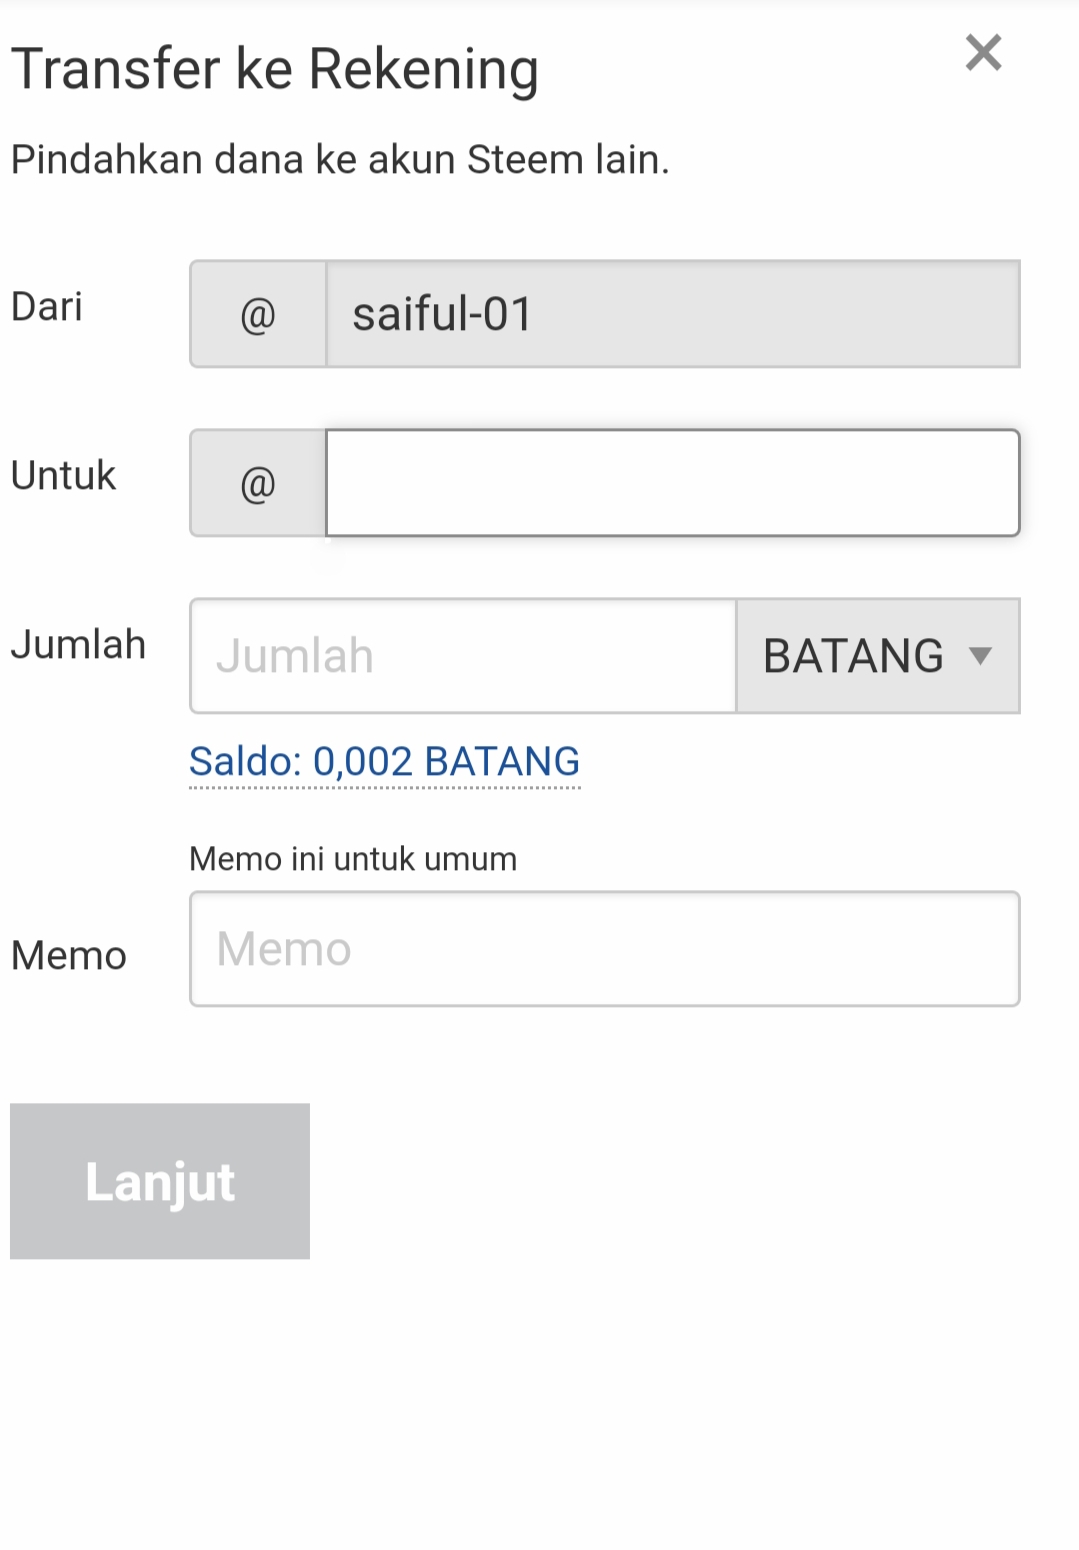Close the Transfer ke Rekening dialog
The image size is (1079, 1550).
983,52
